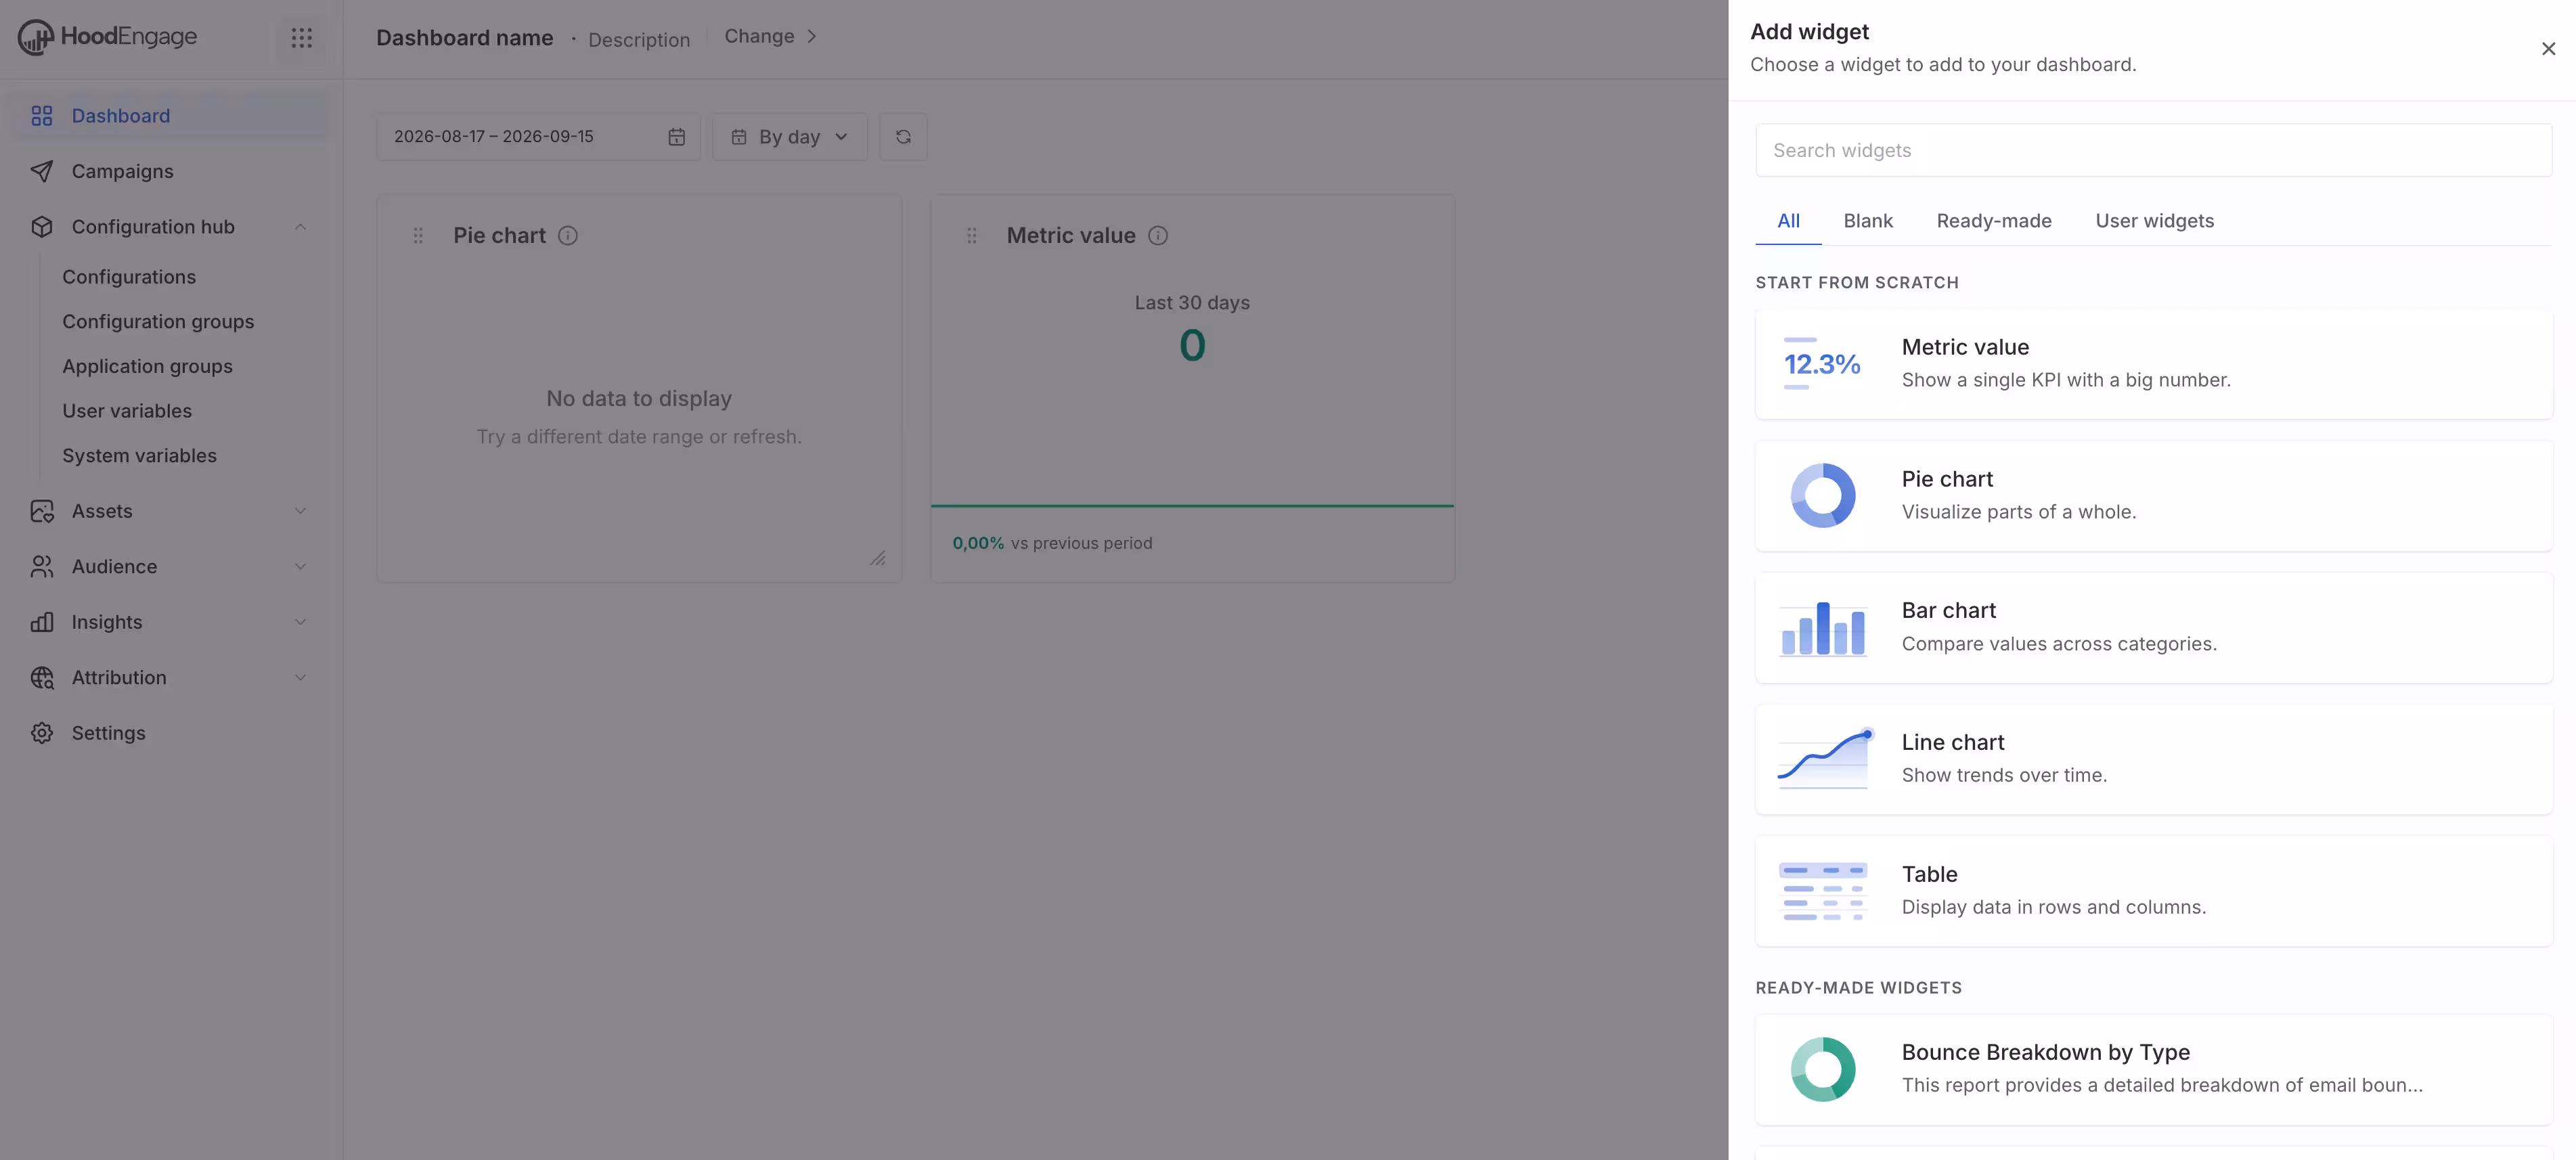
Task: Click the Table thumbnail icon
Action: (1822, 891)
